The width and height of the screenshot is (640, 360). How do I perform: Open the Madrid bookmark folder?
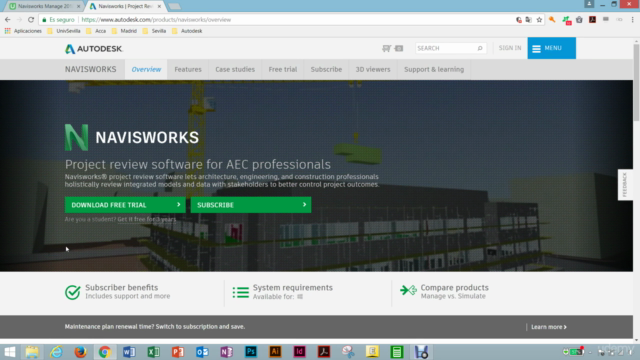click(x=124, y=31)
